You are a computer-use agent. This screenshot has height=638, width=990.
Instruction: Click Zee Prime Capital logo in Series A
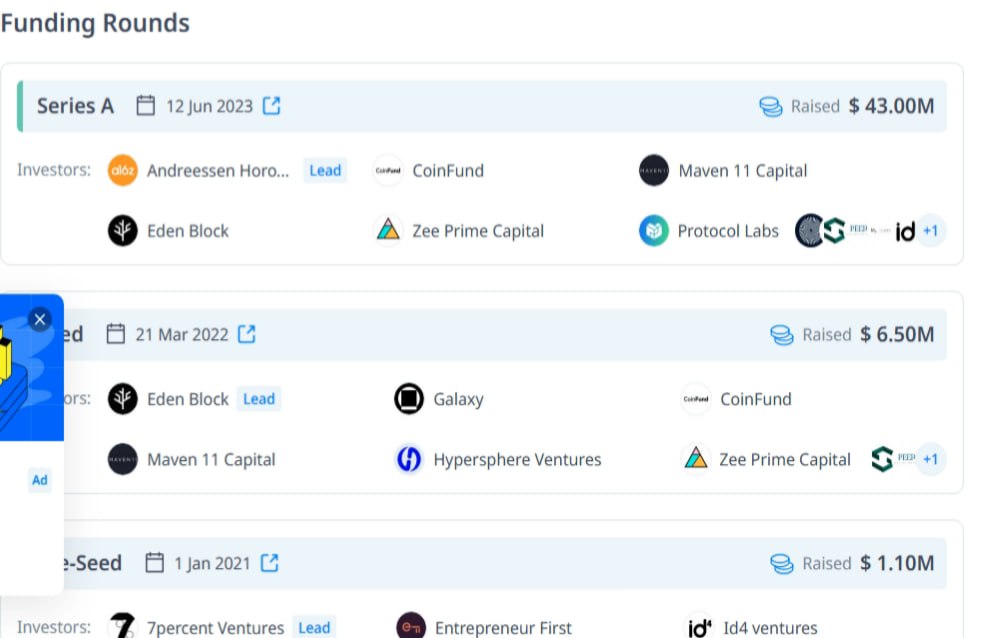pos(388,231)
